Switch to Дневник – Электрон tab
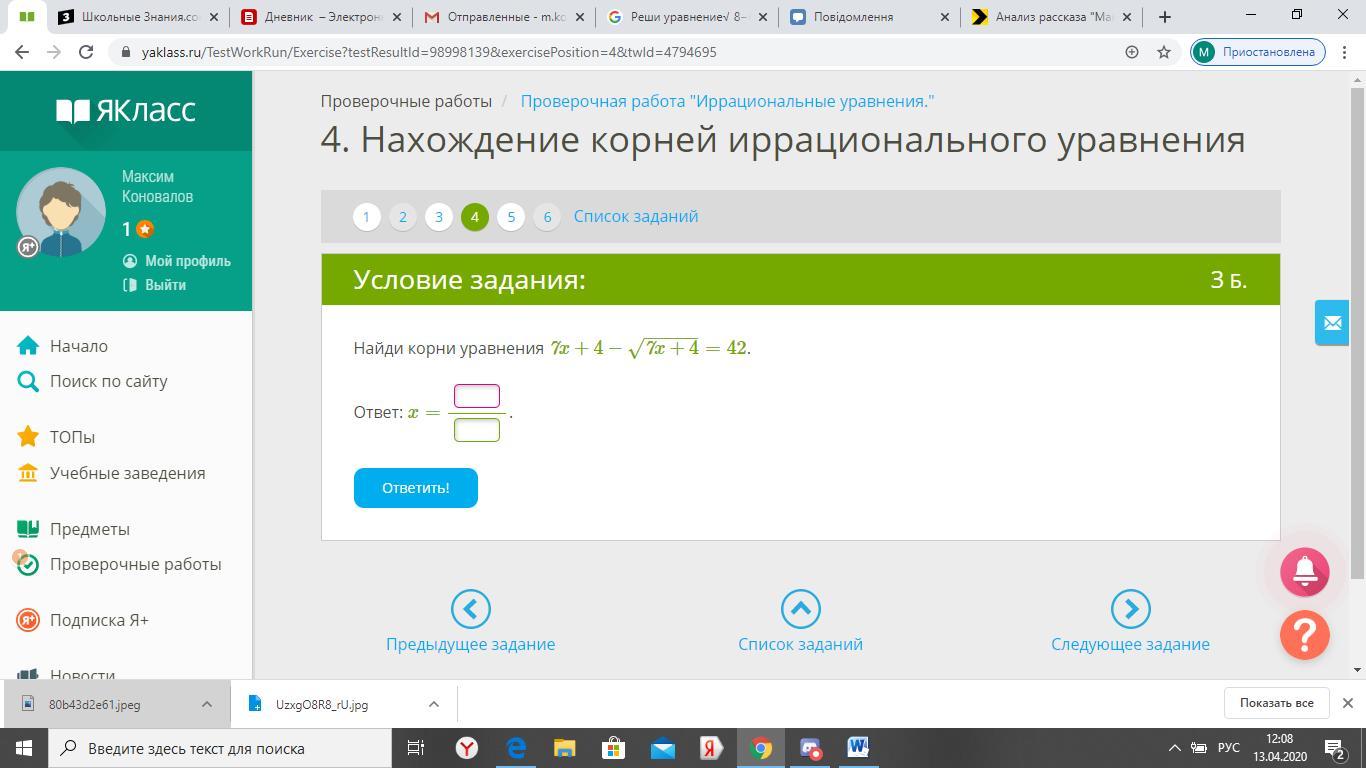The width and height of the screenshot is (1366, 768). coord(322,17)
